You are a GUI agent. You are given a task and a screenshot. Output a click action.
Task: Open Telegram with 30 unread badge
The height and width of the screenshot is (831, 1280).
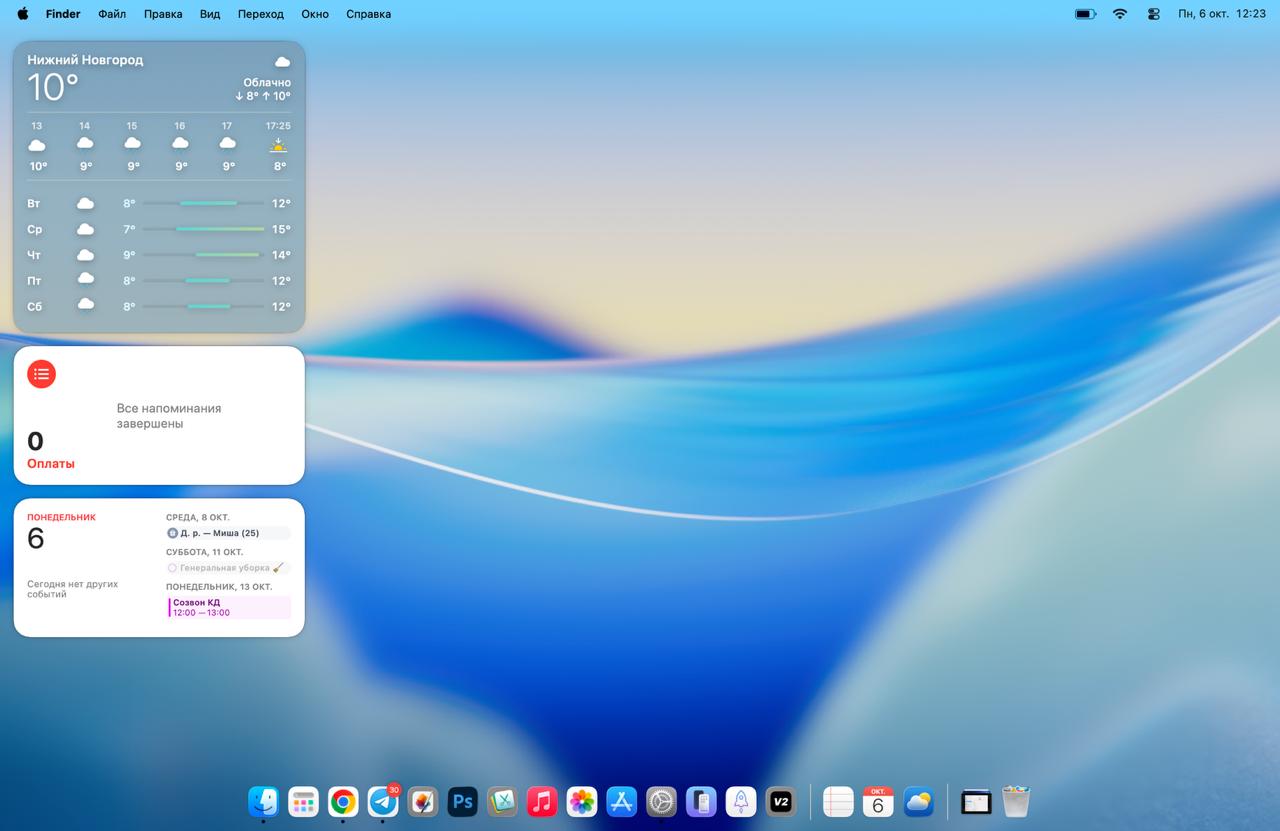[383, 802]
